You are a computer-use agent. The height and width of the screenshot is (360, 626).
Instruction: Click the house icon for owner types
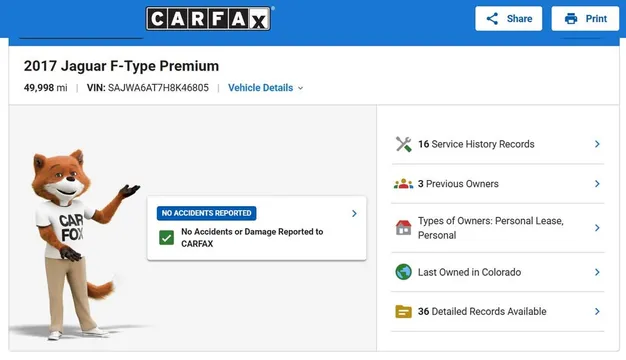403,227
